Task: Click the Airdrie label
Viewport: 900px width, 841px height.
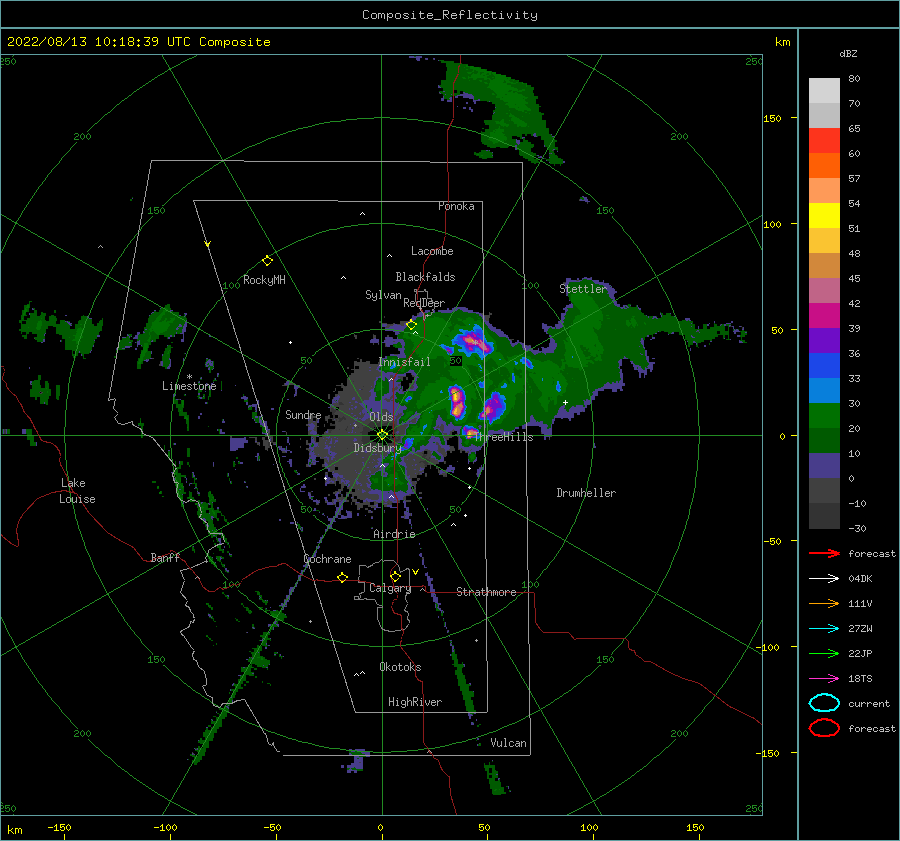Action: click(x=394, y=534)
